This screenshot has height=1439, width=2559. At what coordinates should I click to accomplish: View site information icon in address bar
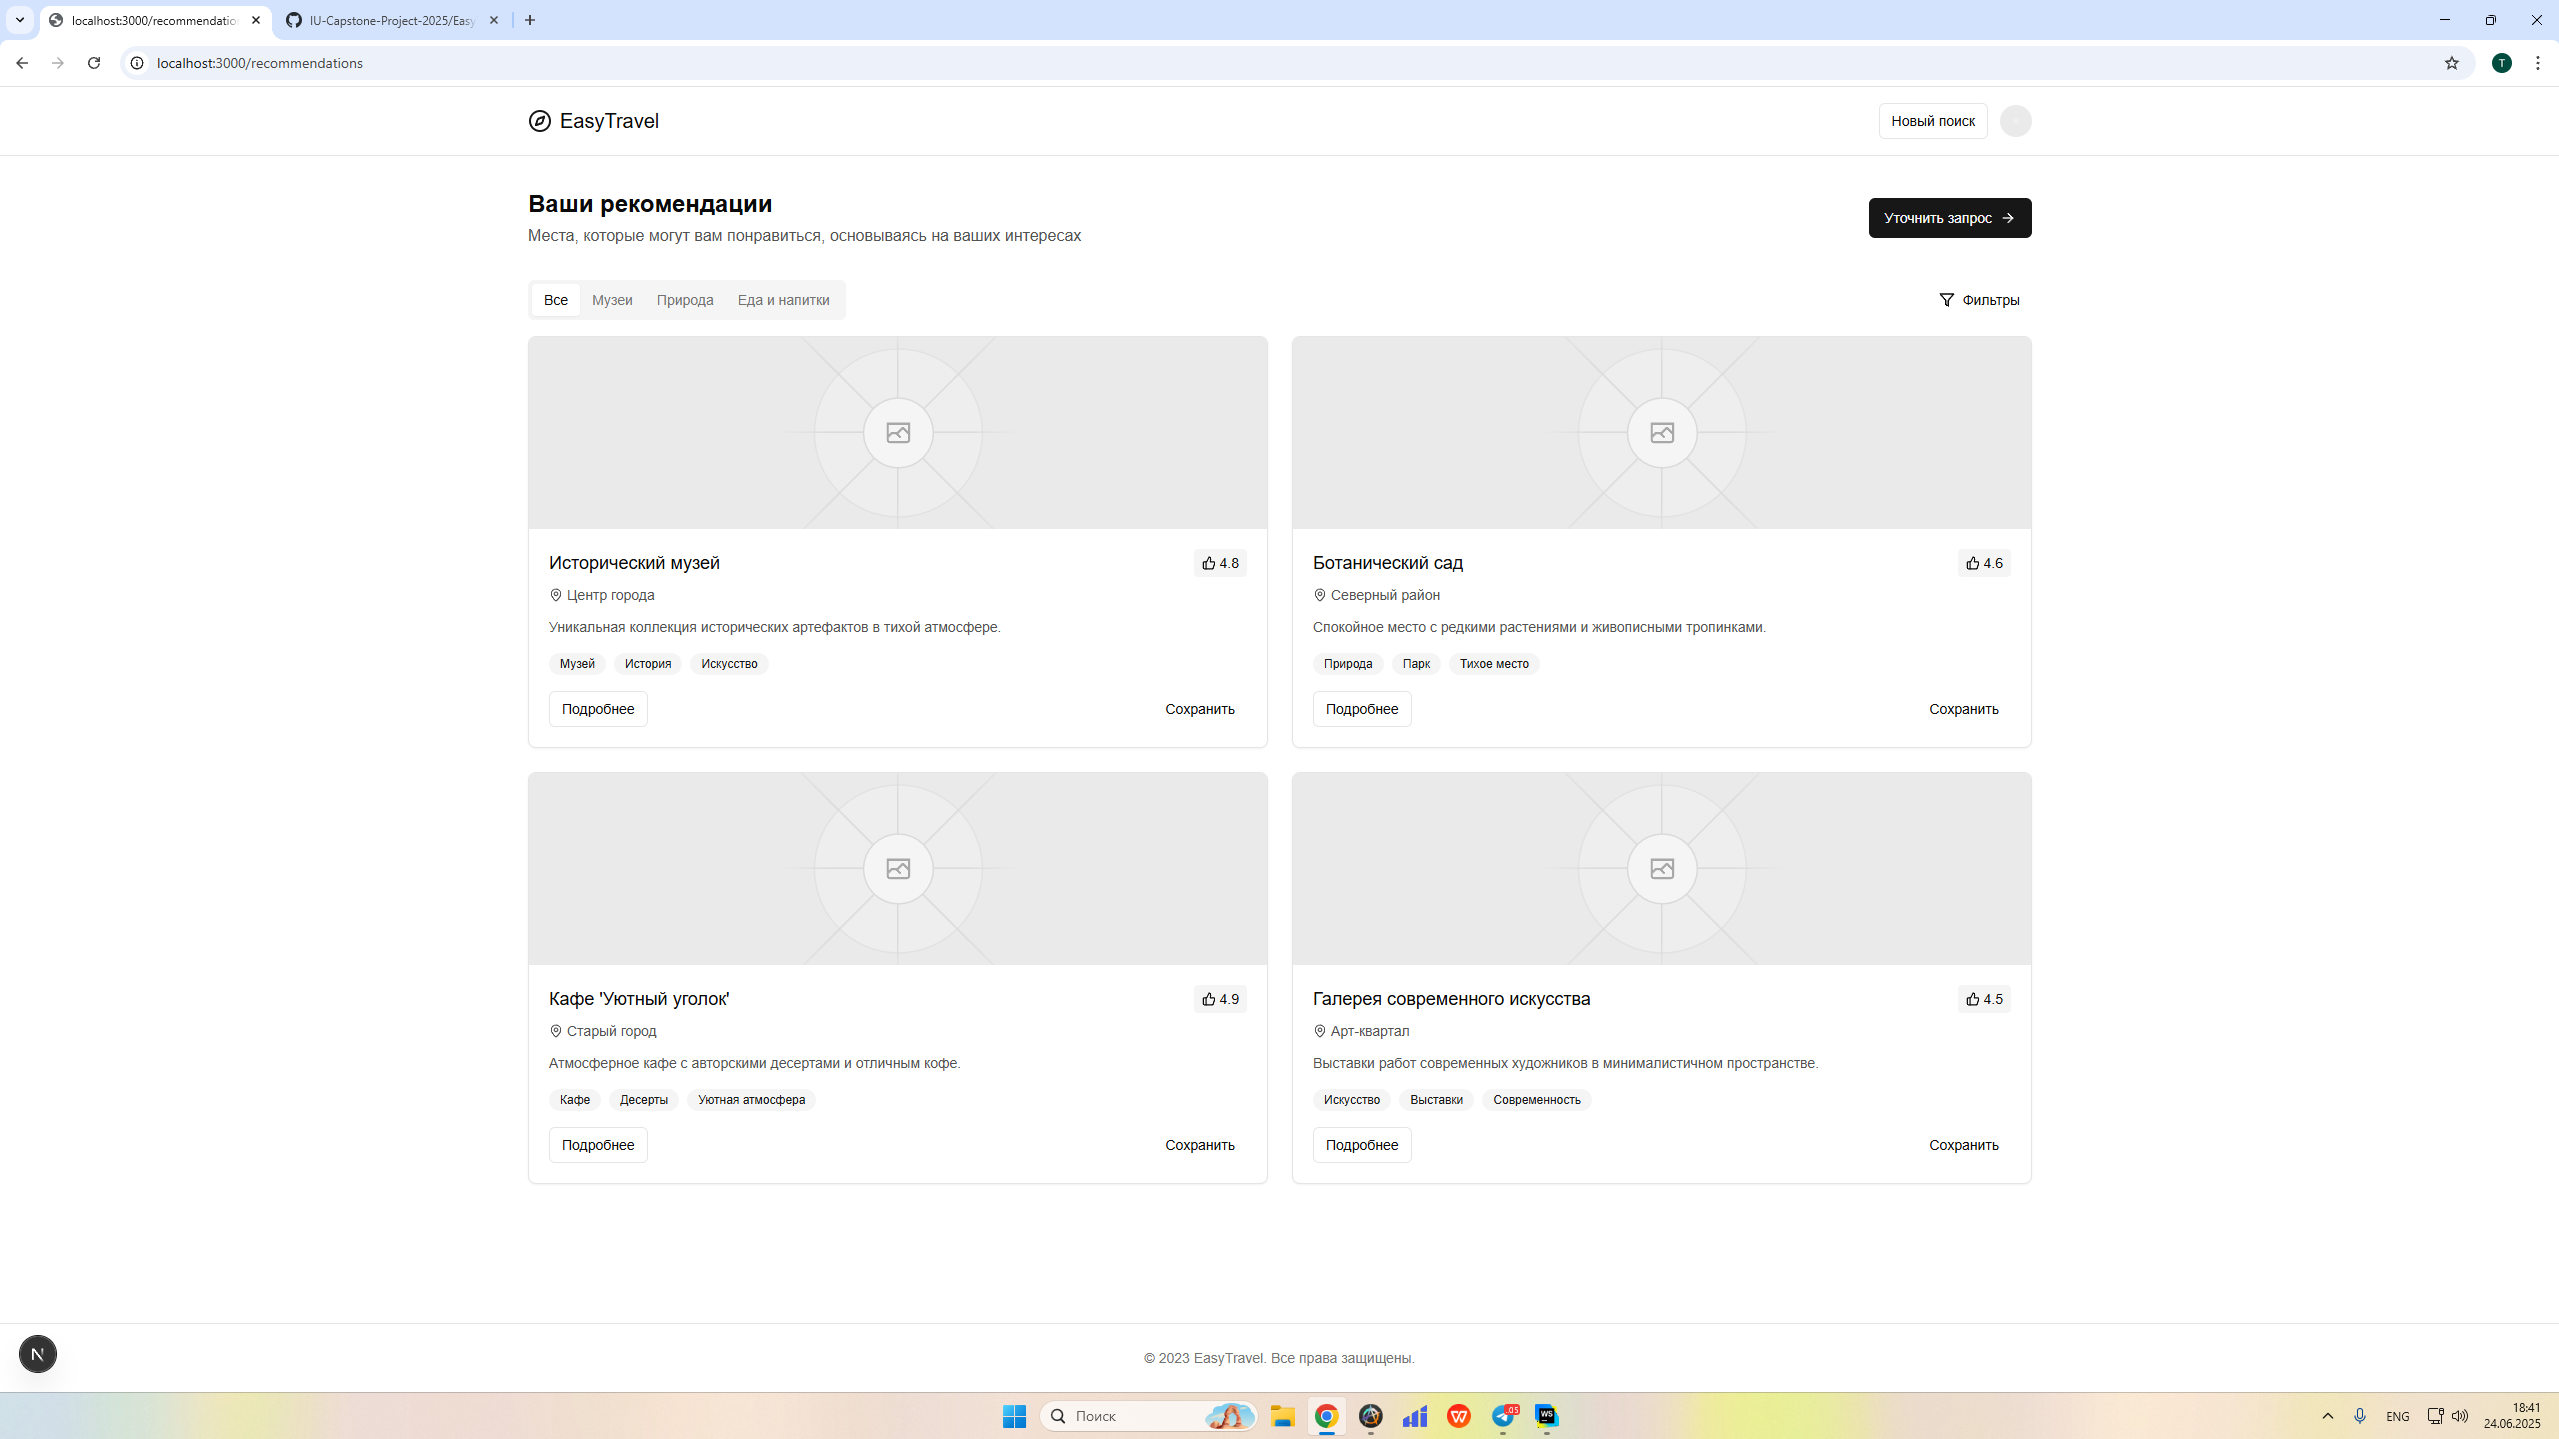(x=137, y=63)
